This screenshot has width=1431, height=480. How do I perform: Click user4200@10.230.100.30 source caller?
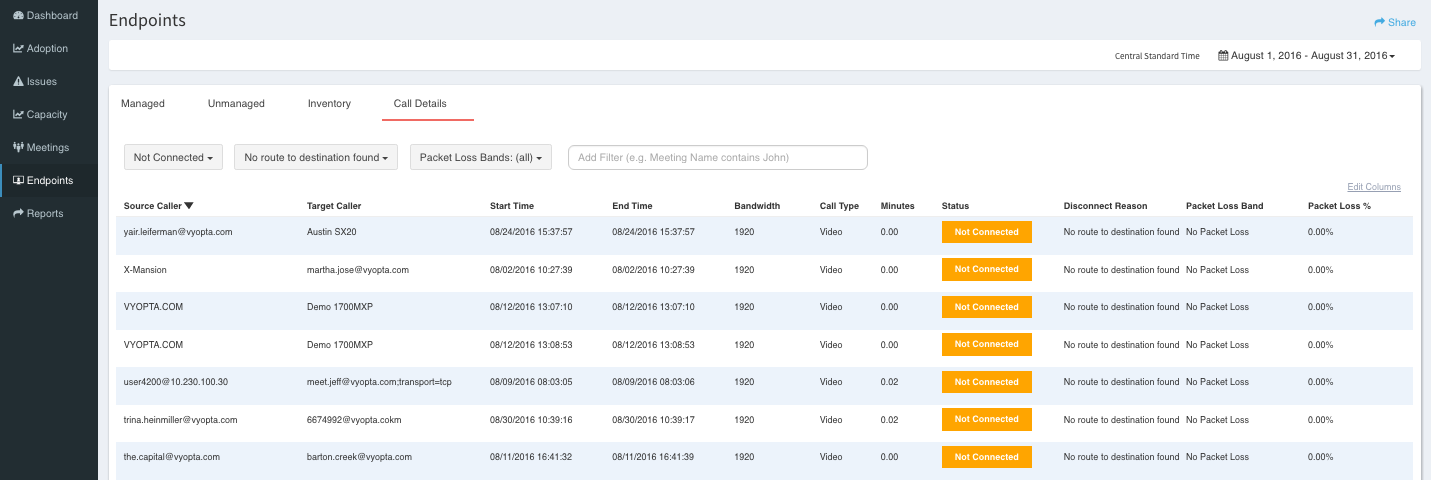[176, 382]
